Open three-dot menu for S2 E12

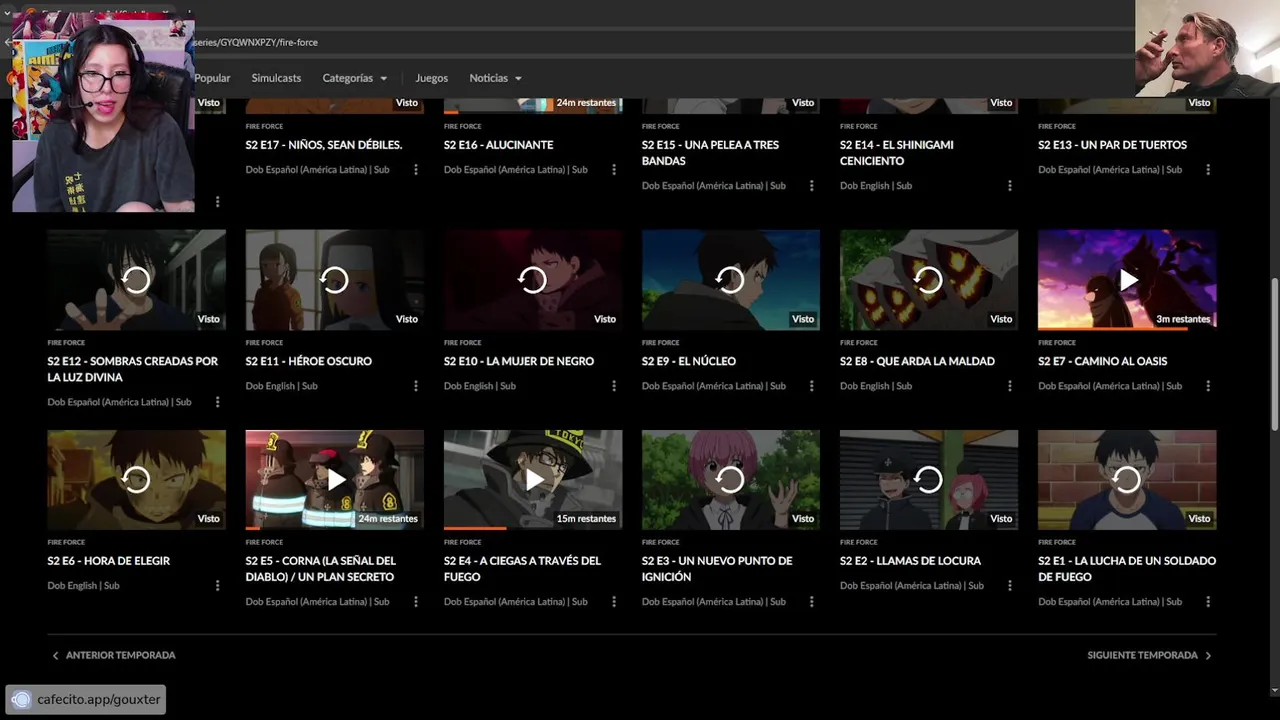tap(217, 402)
